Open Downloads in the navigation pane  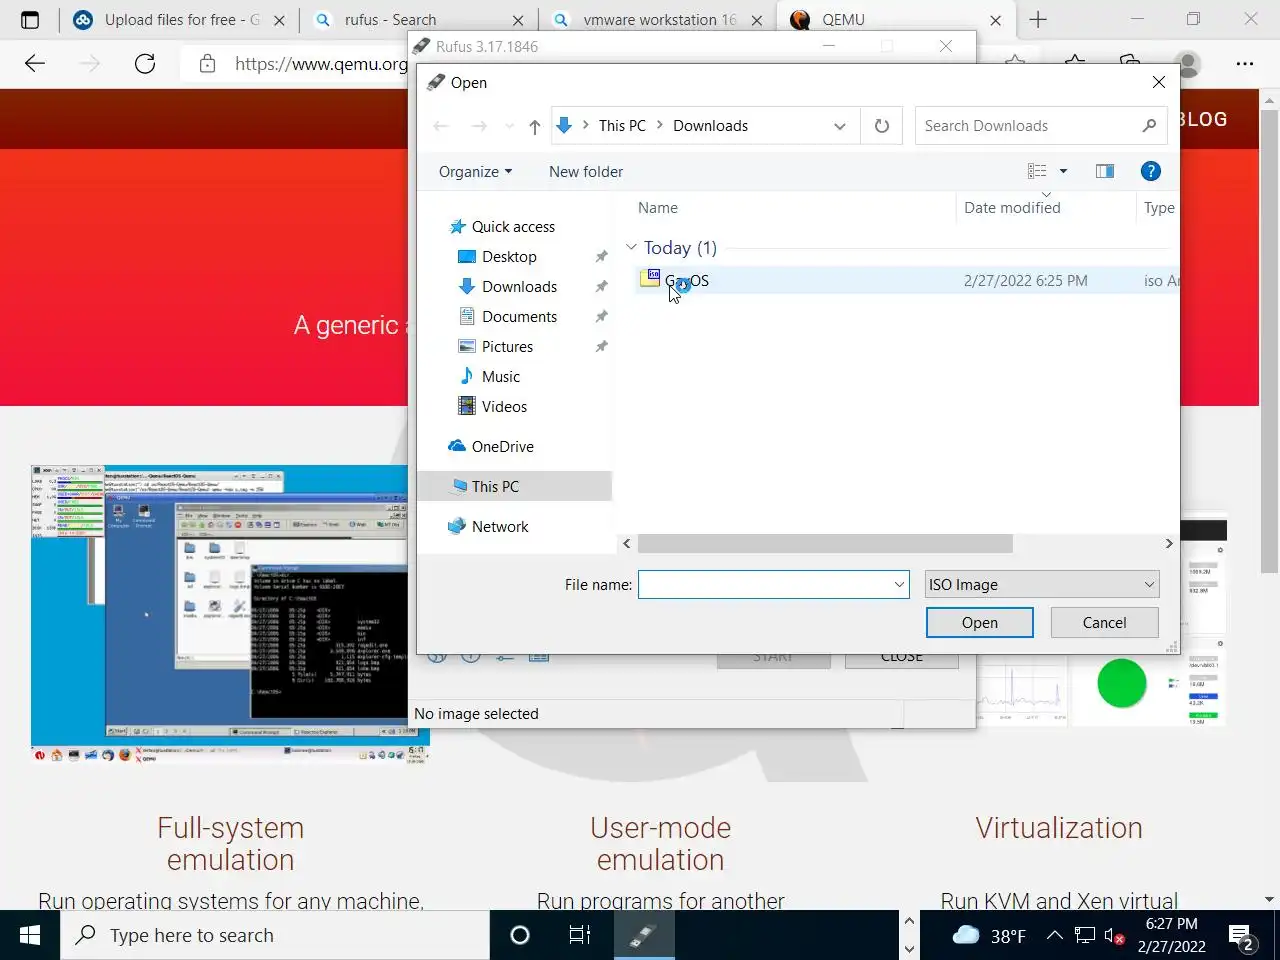coord(519,287)
